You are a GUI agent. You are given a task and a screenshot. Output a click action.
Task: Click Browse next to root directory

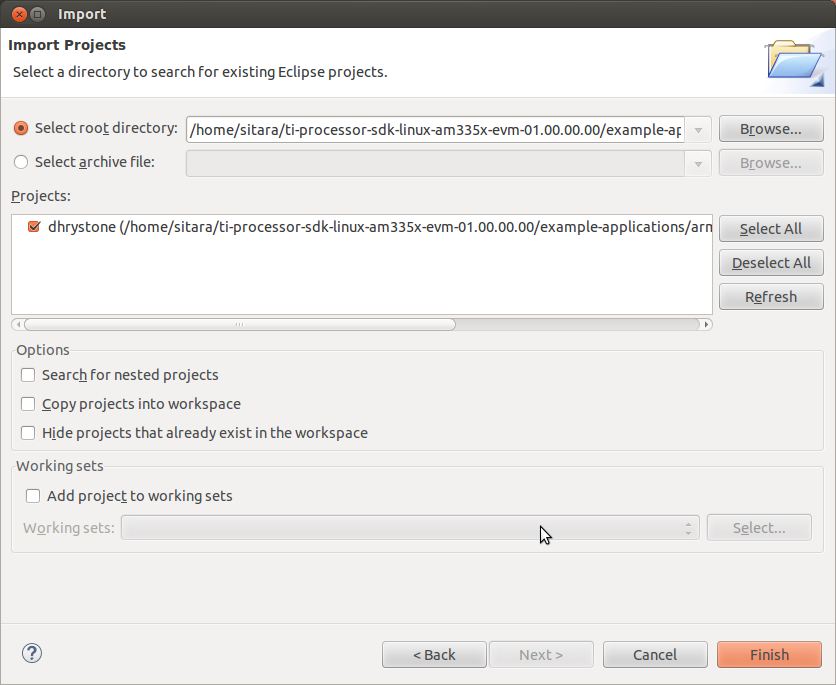click(x=770, y=129)
